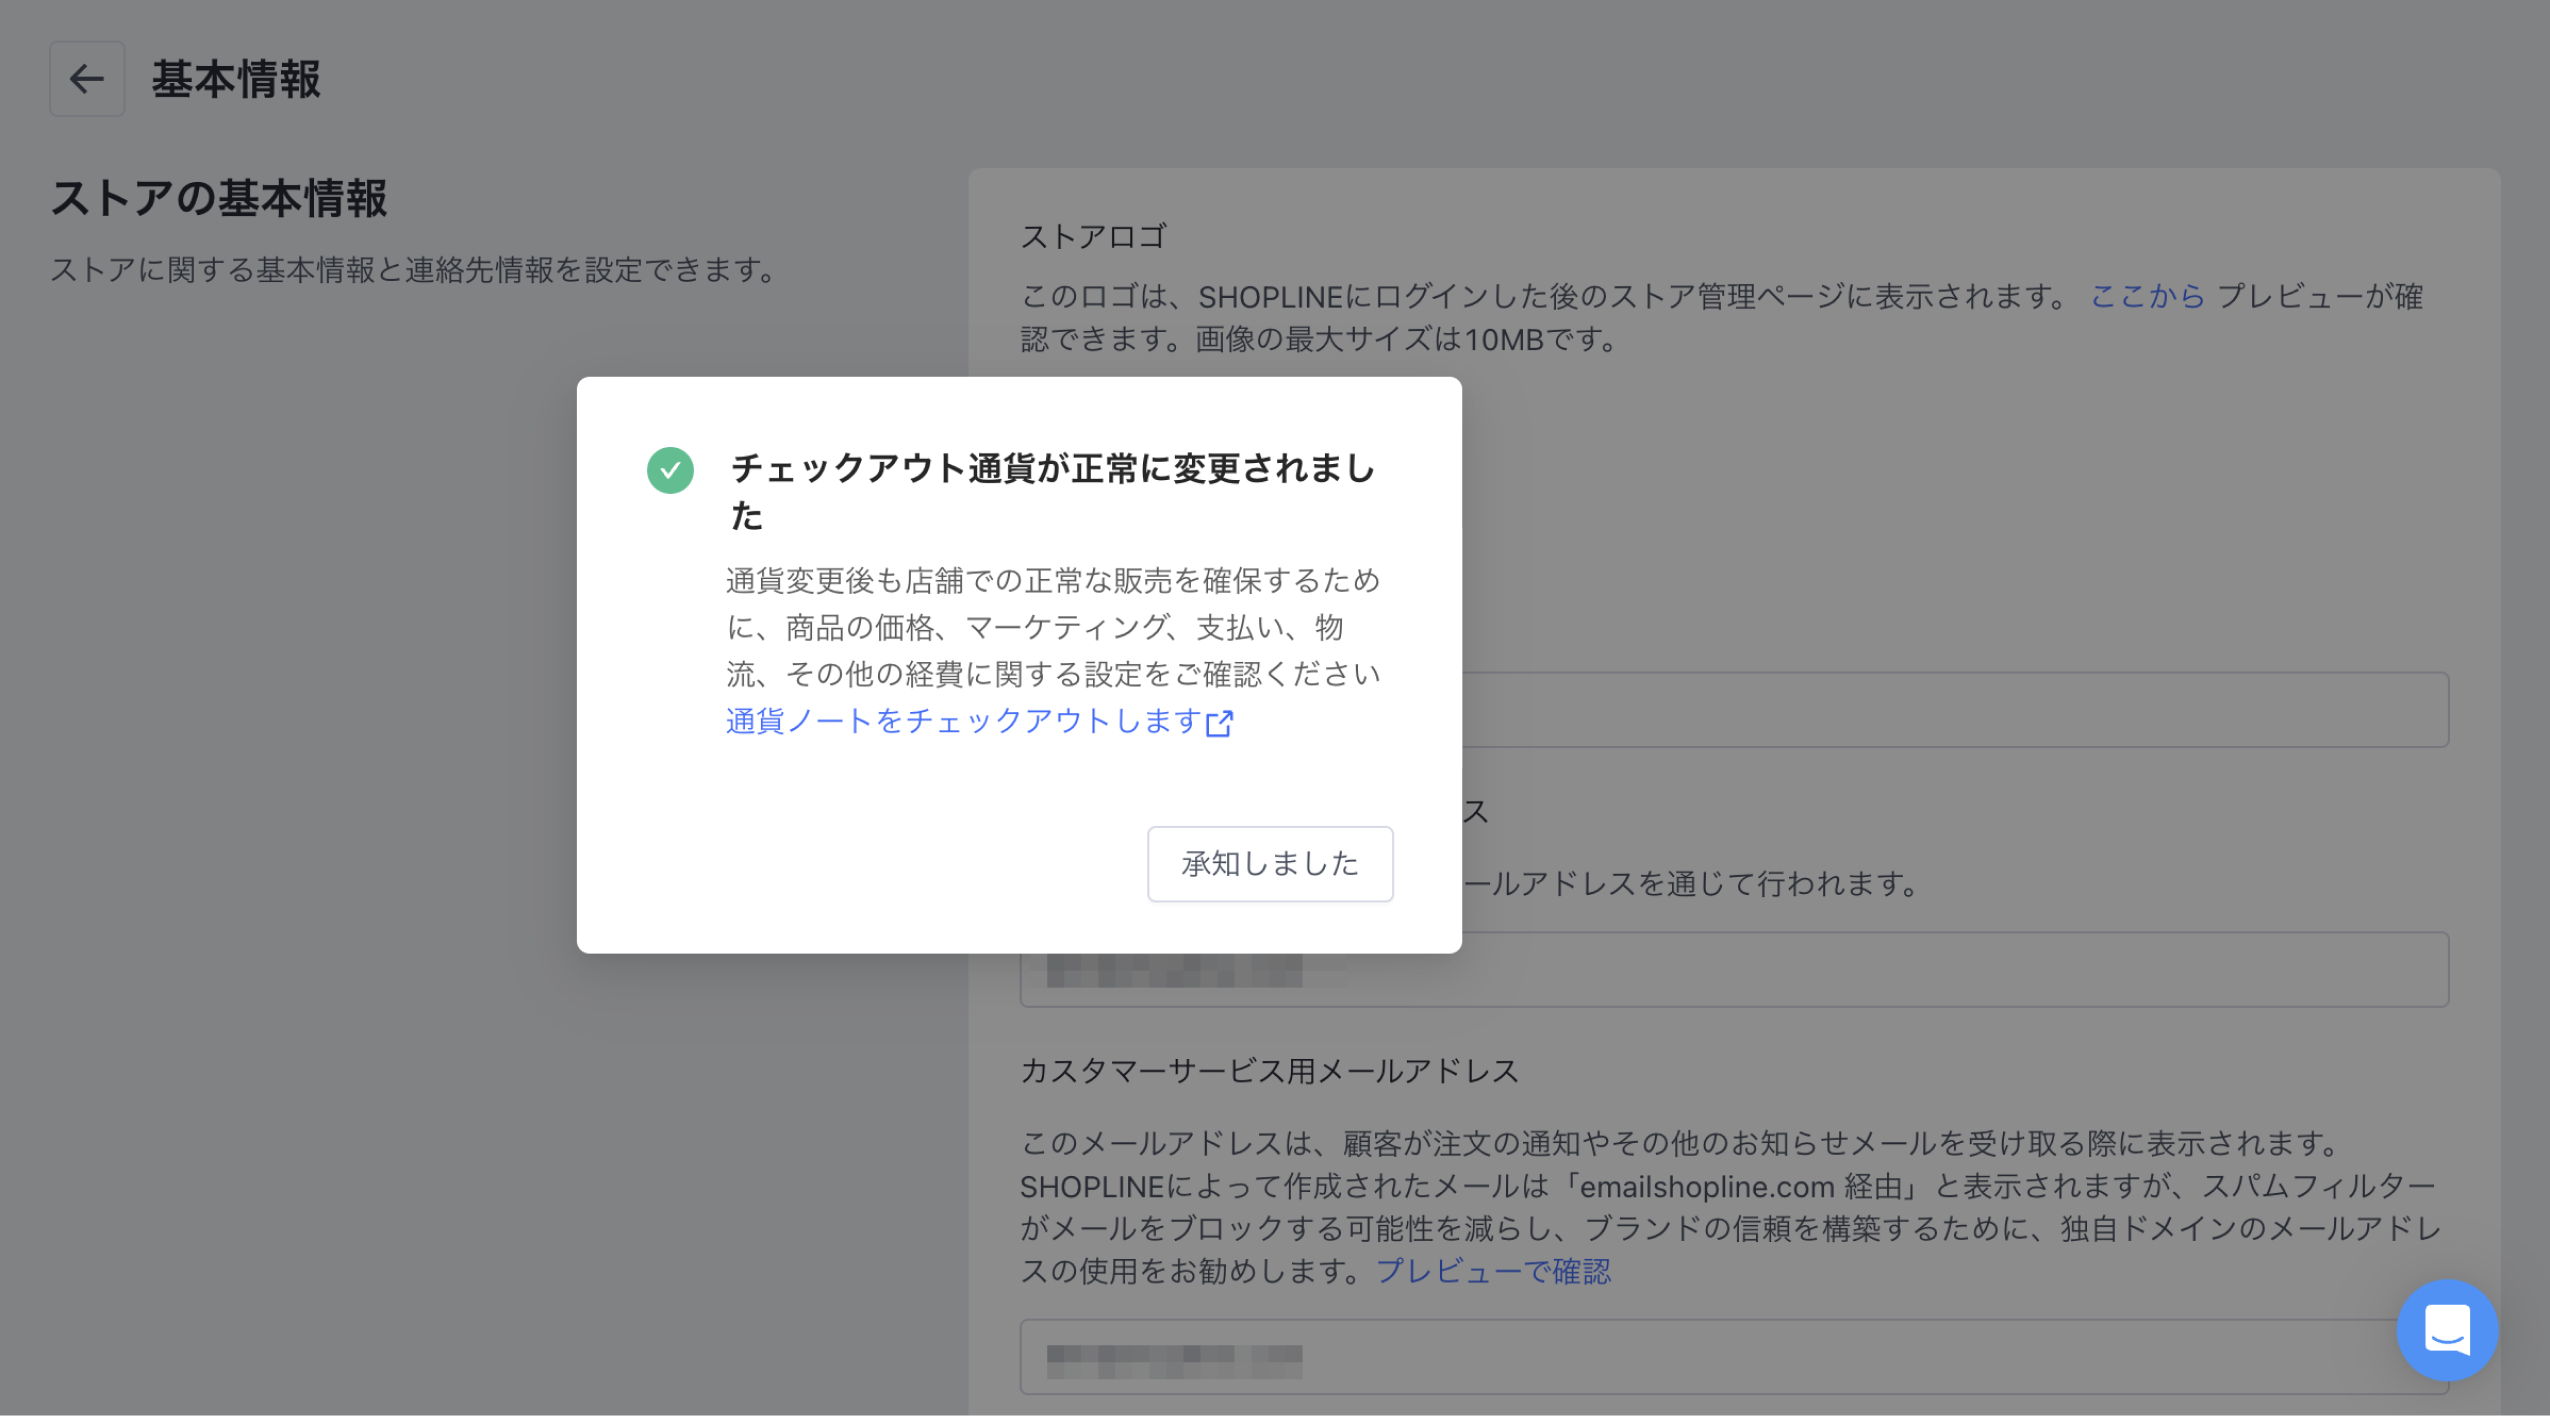
Task: Click the dialog body text about 通貨変更後
Action: [1054, 627]
